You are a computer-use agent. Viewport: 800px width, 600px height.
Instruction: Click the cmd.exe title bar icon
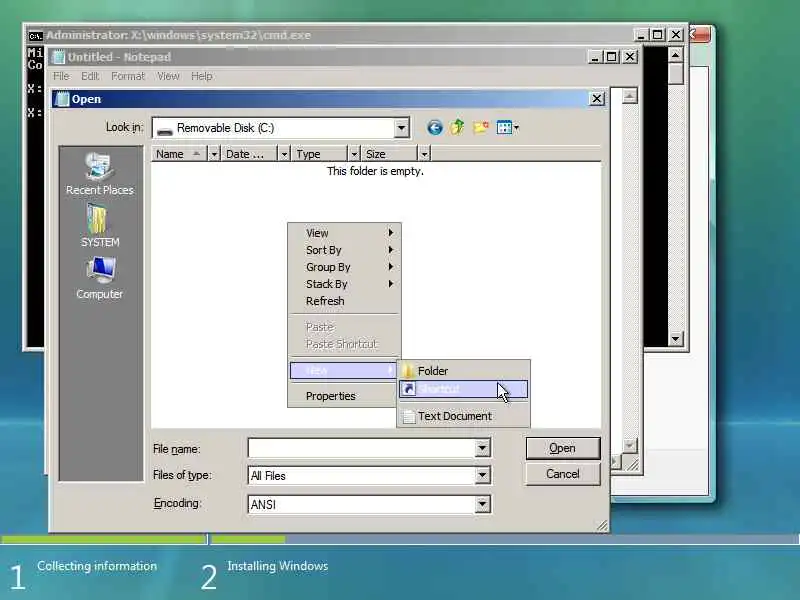coord(35,35)
